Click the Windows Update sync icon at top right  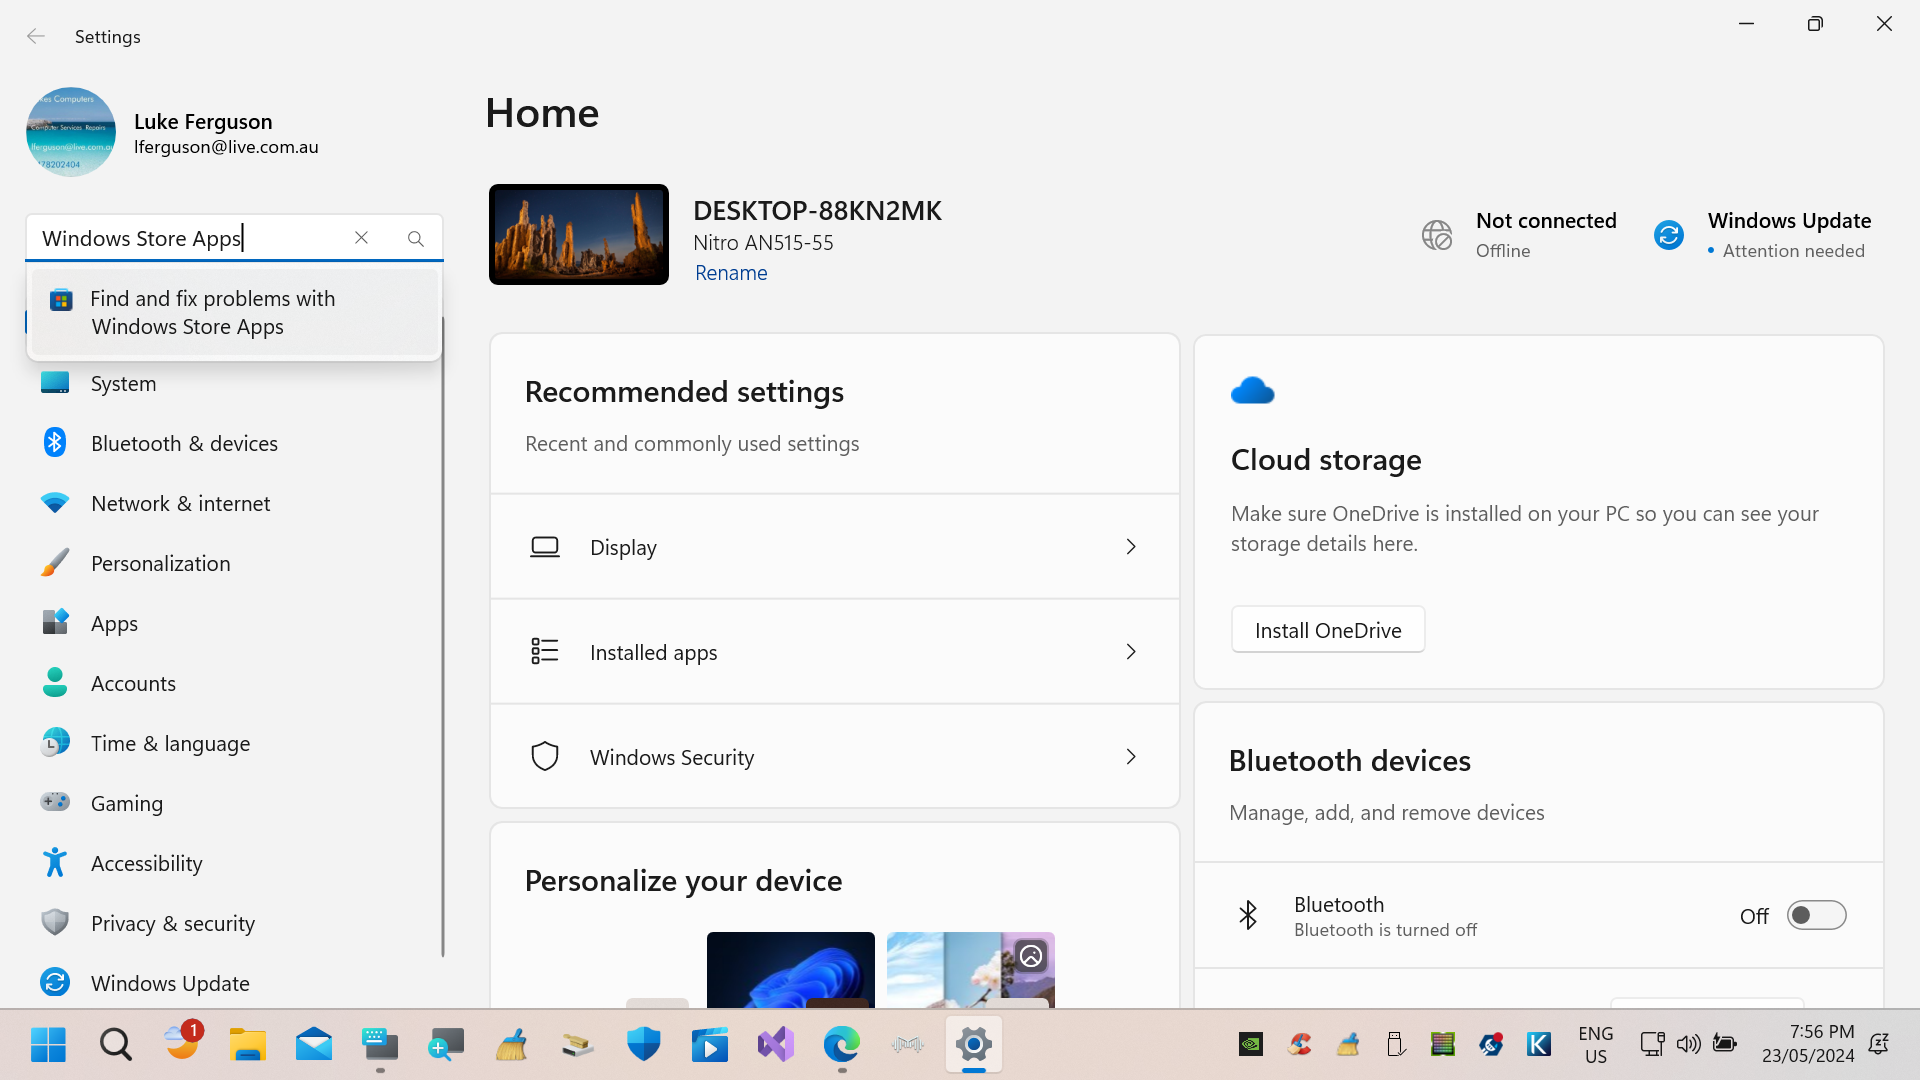coord(1669,235)
